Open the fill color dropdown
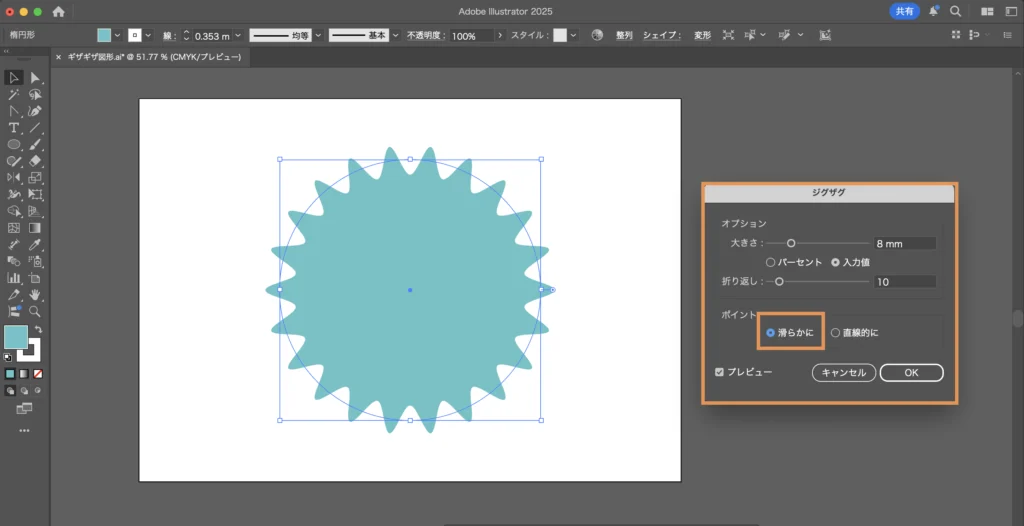This screenshot has width=1024, height=526. point(117,35)
